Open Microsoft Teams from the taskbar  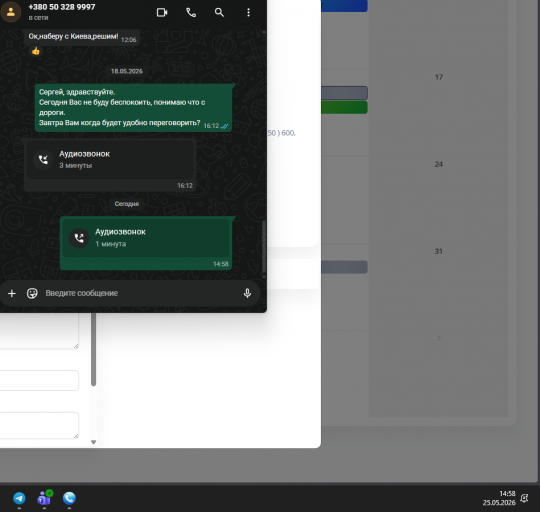click(x=44, y=498)
